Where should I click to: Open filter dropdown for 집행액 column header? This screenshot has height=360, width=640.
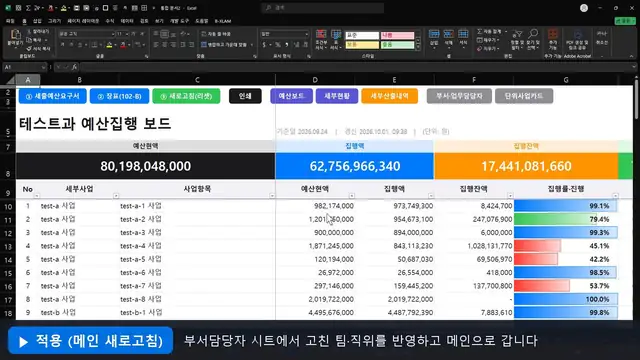point(431,196)
